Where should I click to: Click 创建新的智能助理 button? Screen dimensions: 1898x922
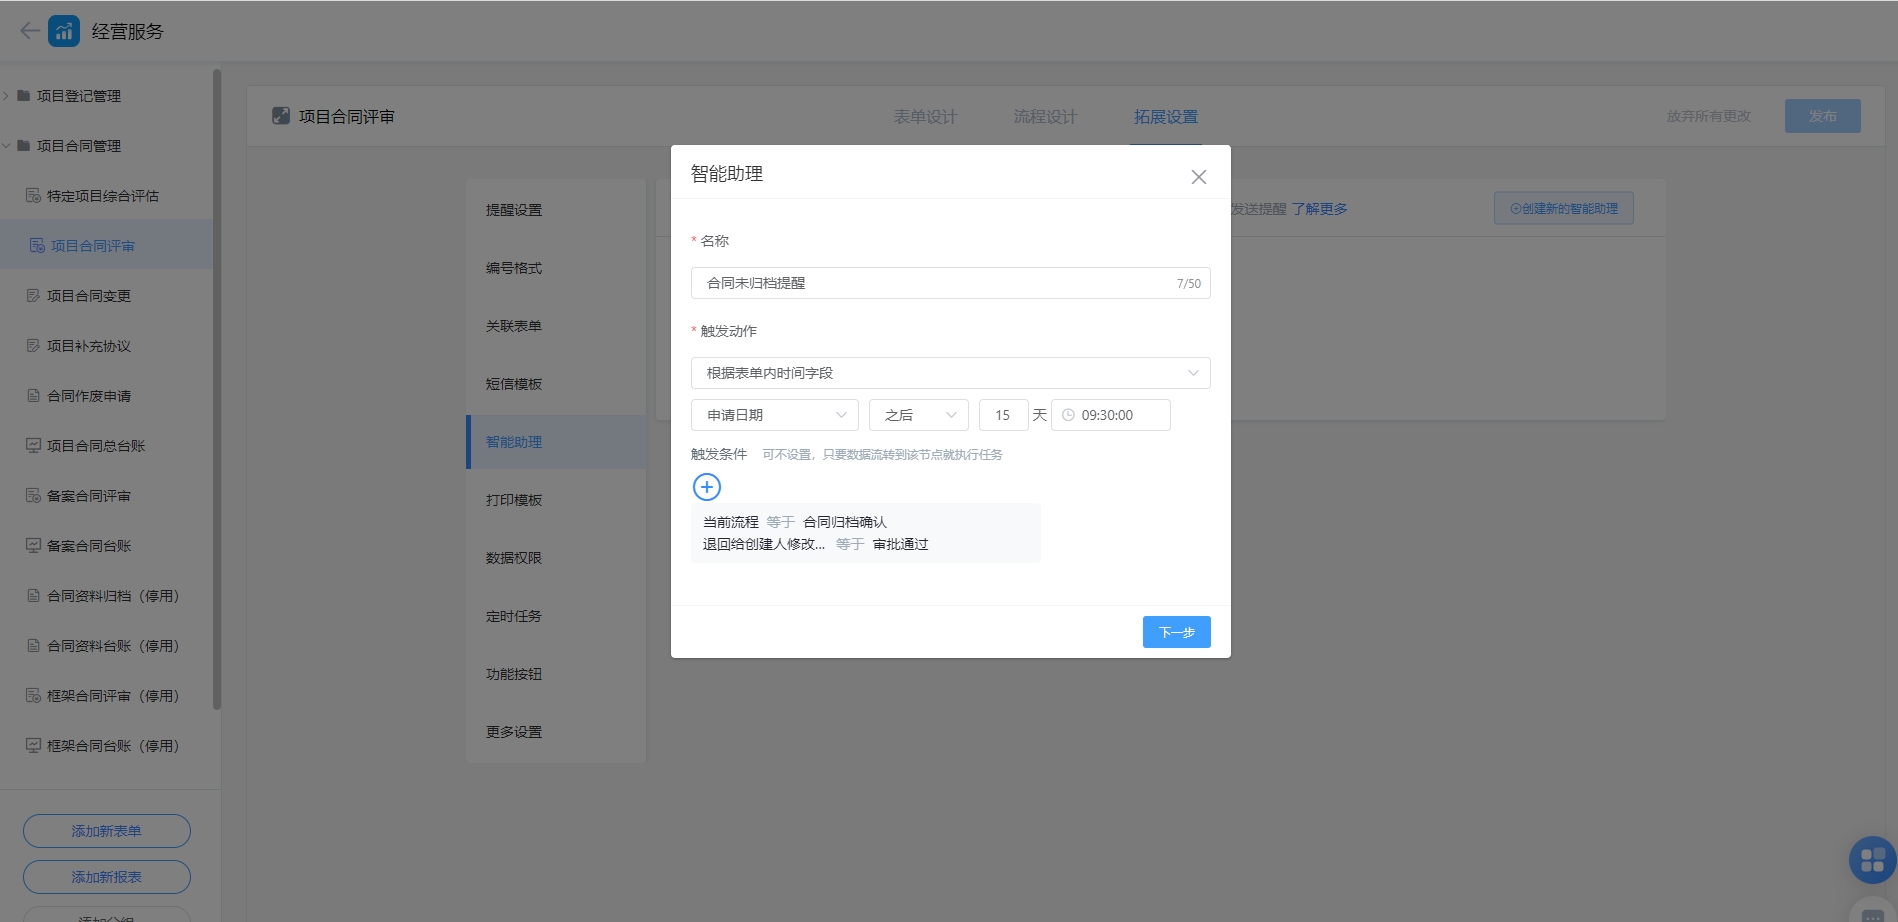(1563, 208)
